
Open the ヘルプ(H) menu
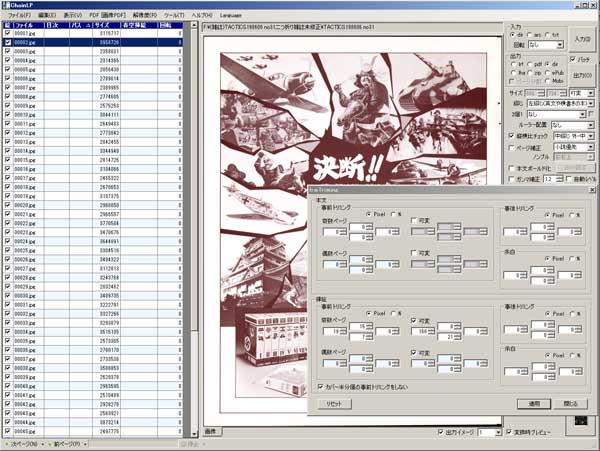click(202, 15)
